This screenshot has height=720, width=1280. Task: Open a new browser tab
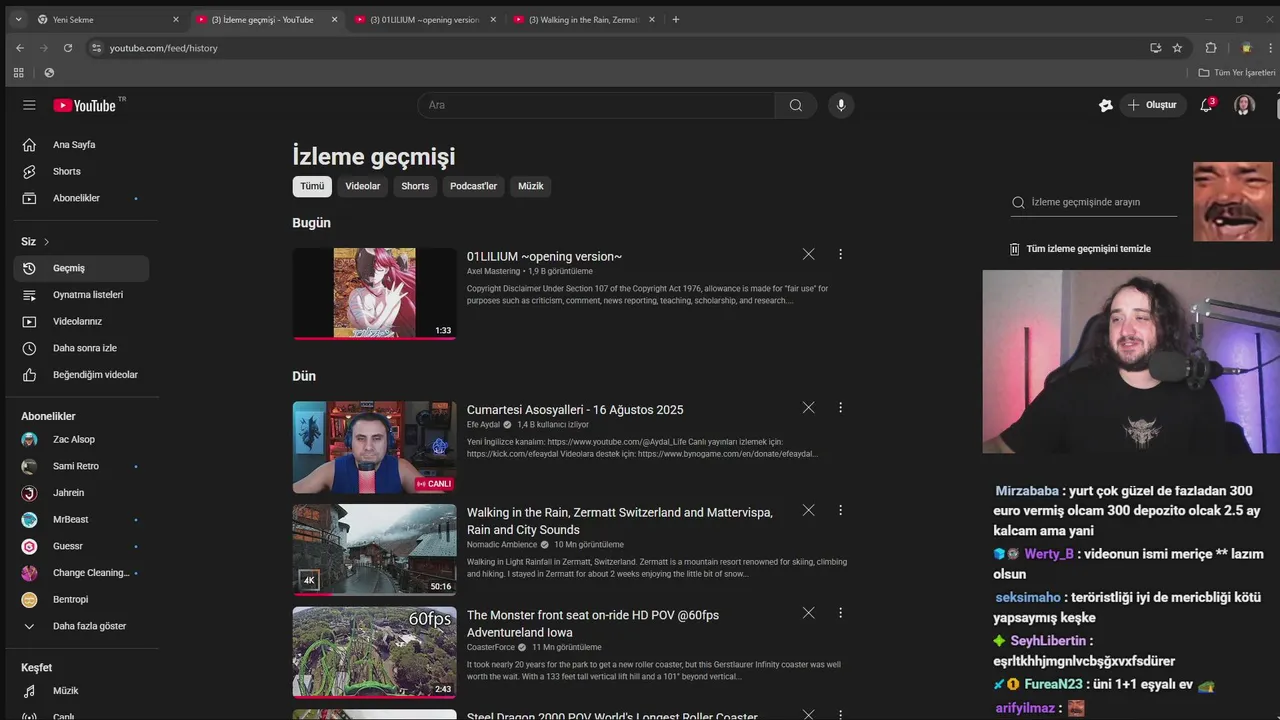[676, 19]
